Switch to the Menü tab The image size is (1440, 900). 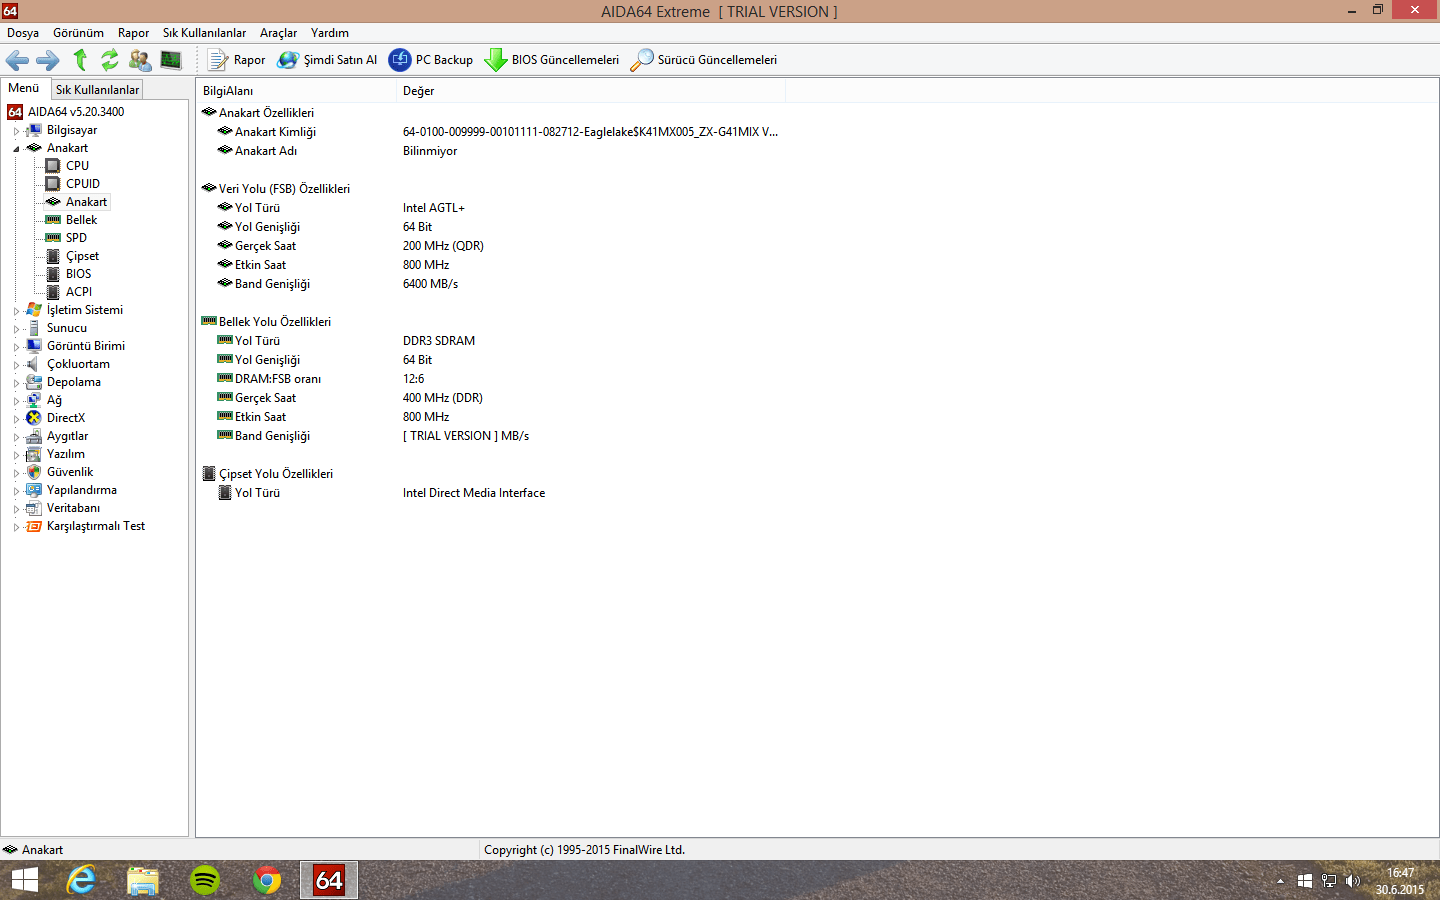24,88
